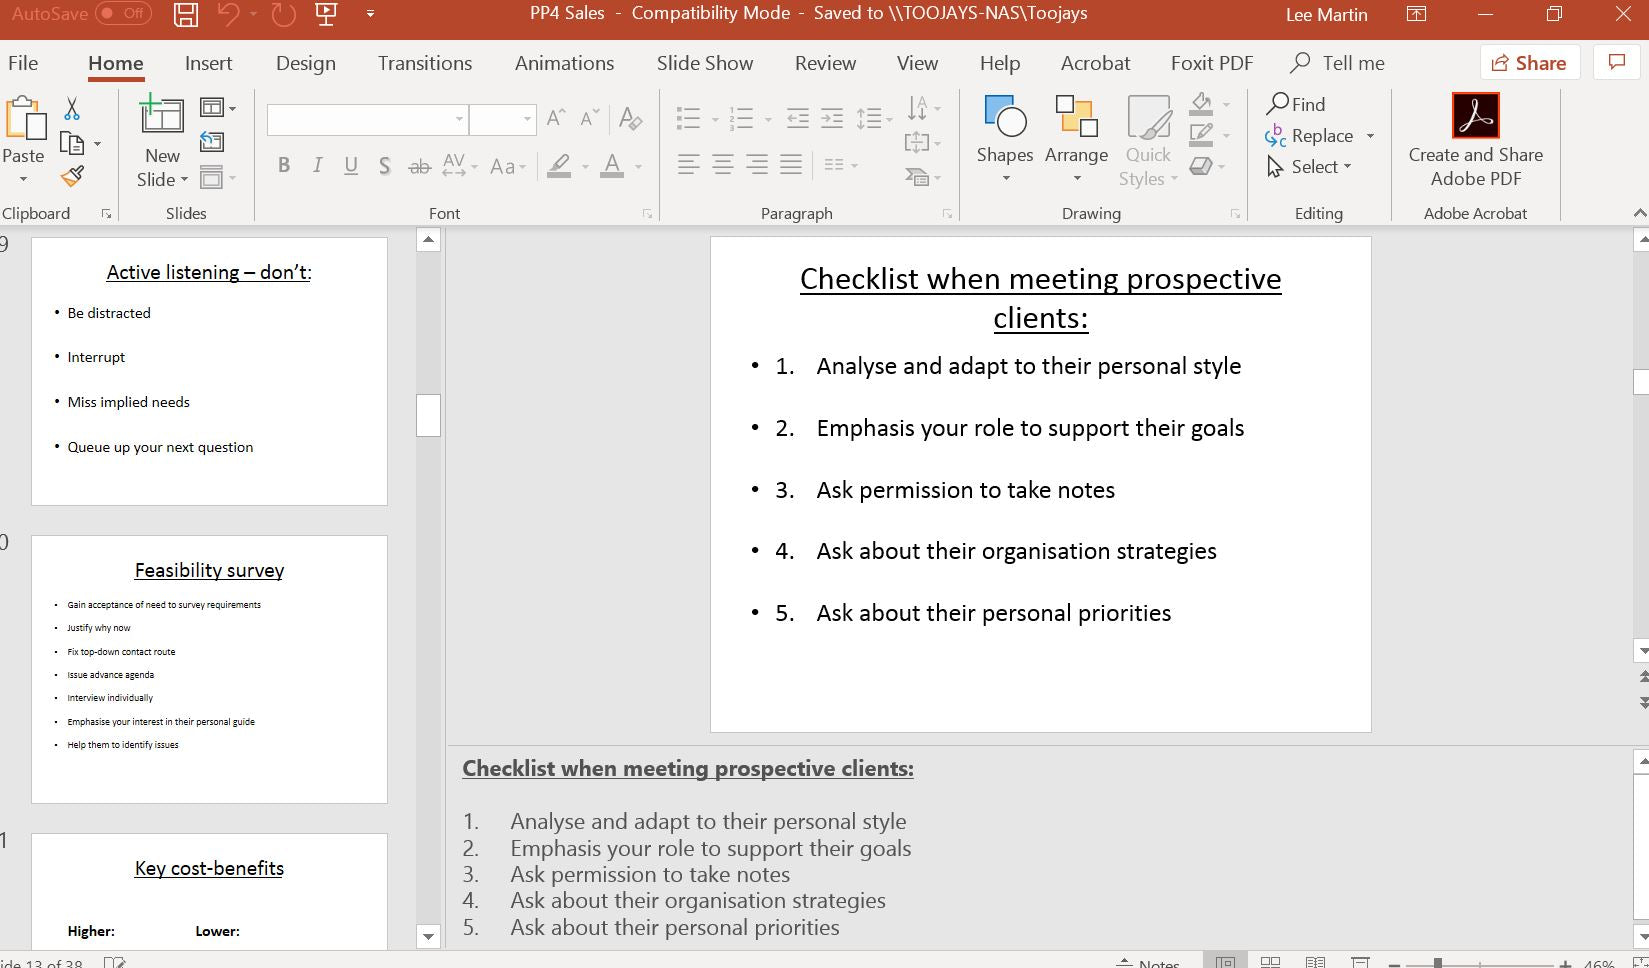This screenshot has height=968, width=1649.
Task: Open Change Case Aa dropdown
Action: pos(508,166)
